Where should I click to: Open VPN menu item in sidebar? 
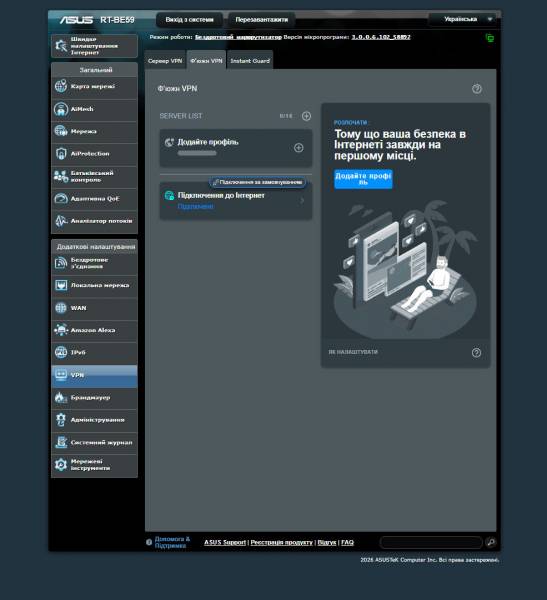[94, 375]
